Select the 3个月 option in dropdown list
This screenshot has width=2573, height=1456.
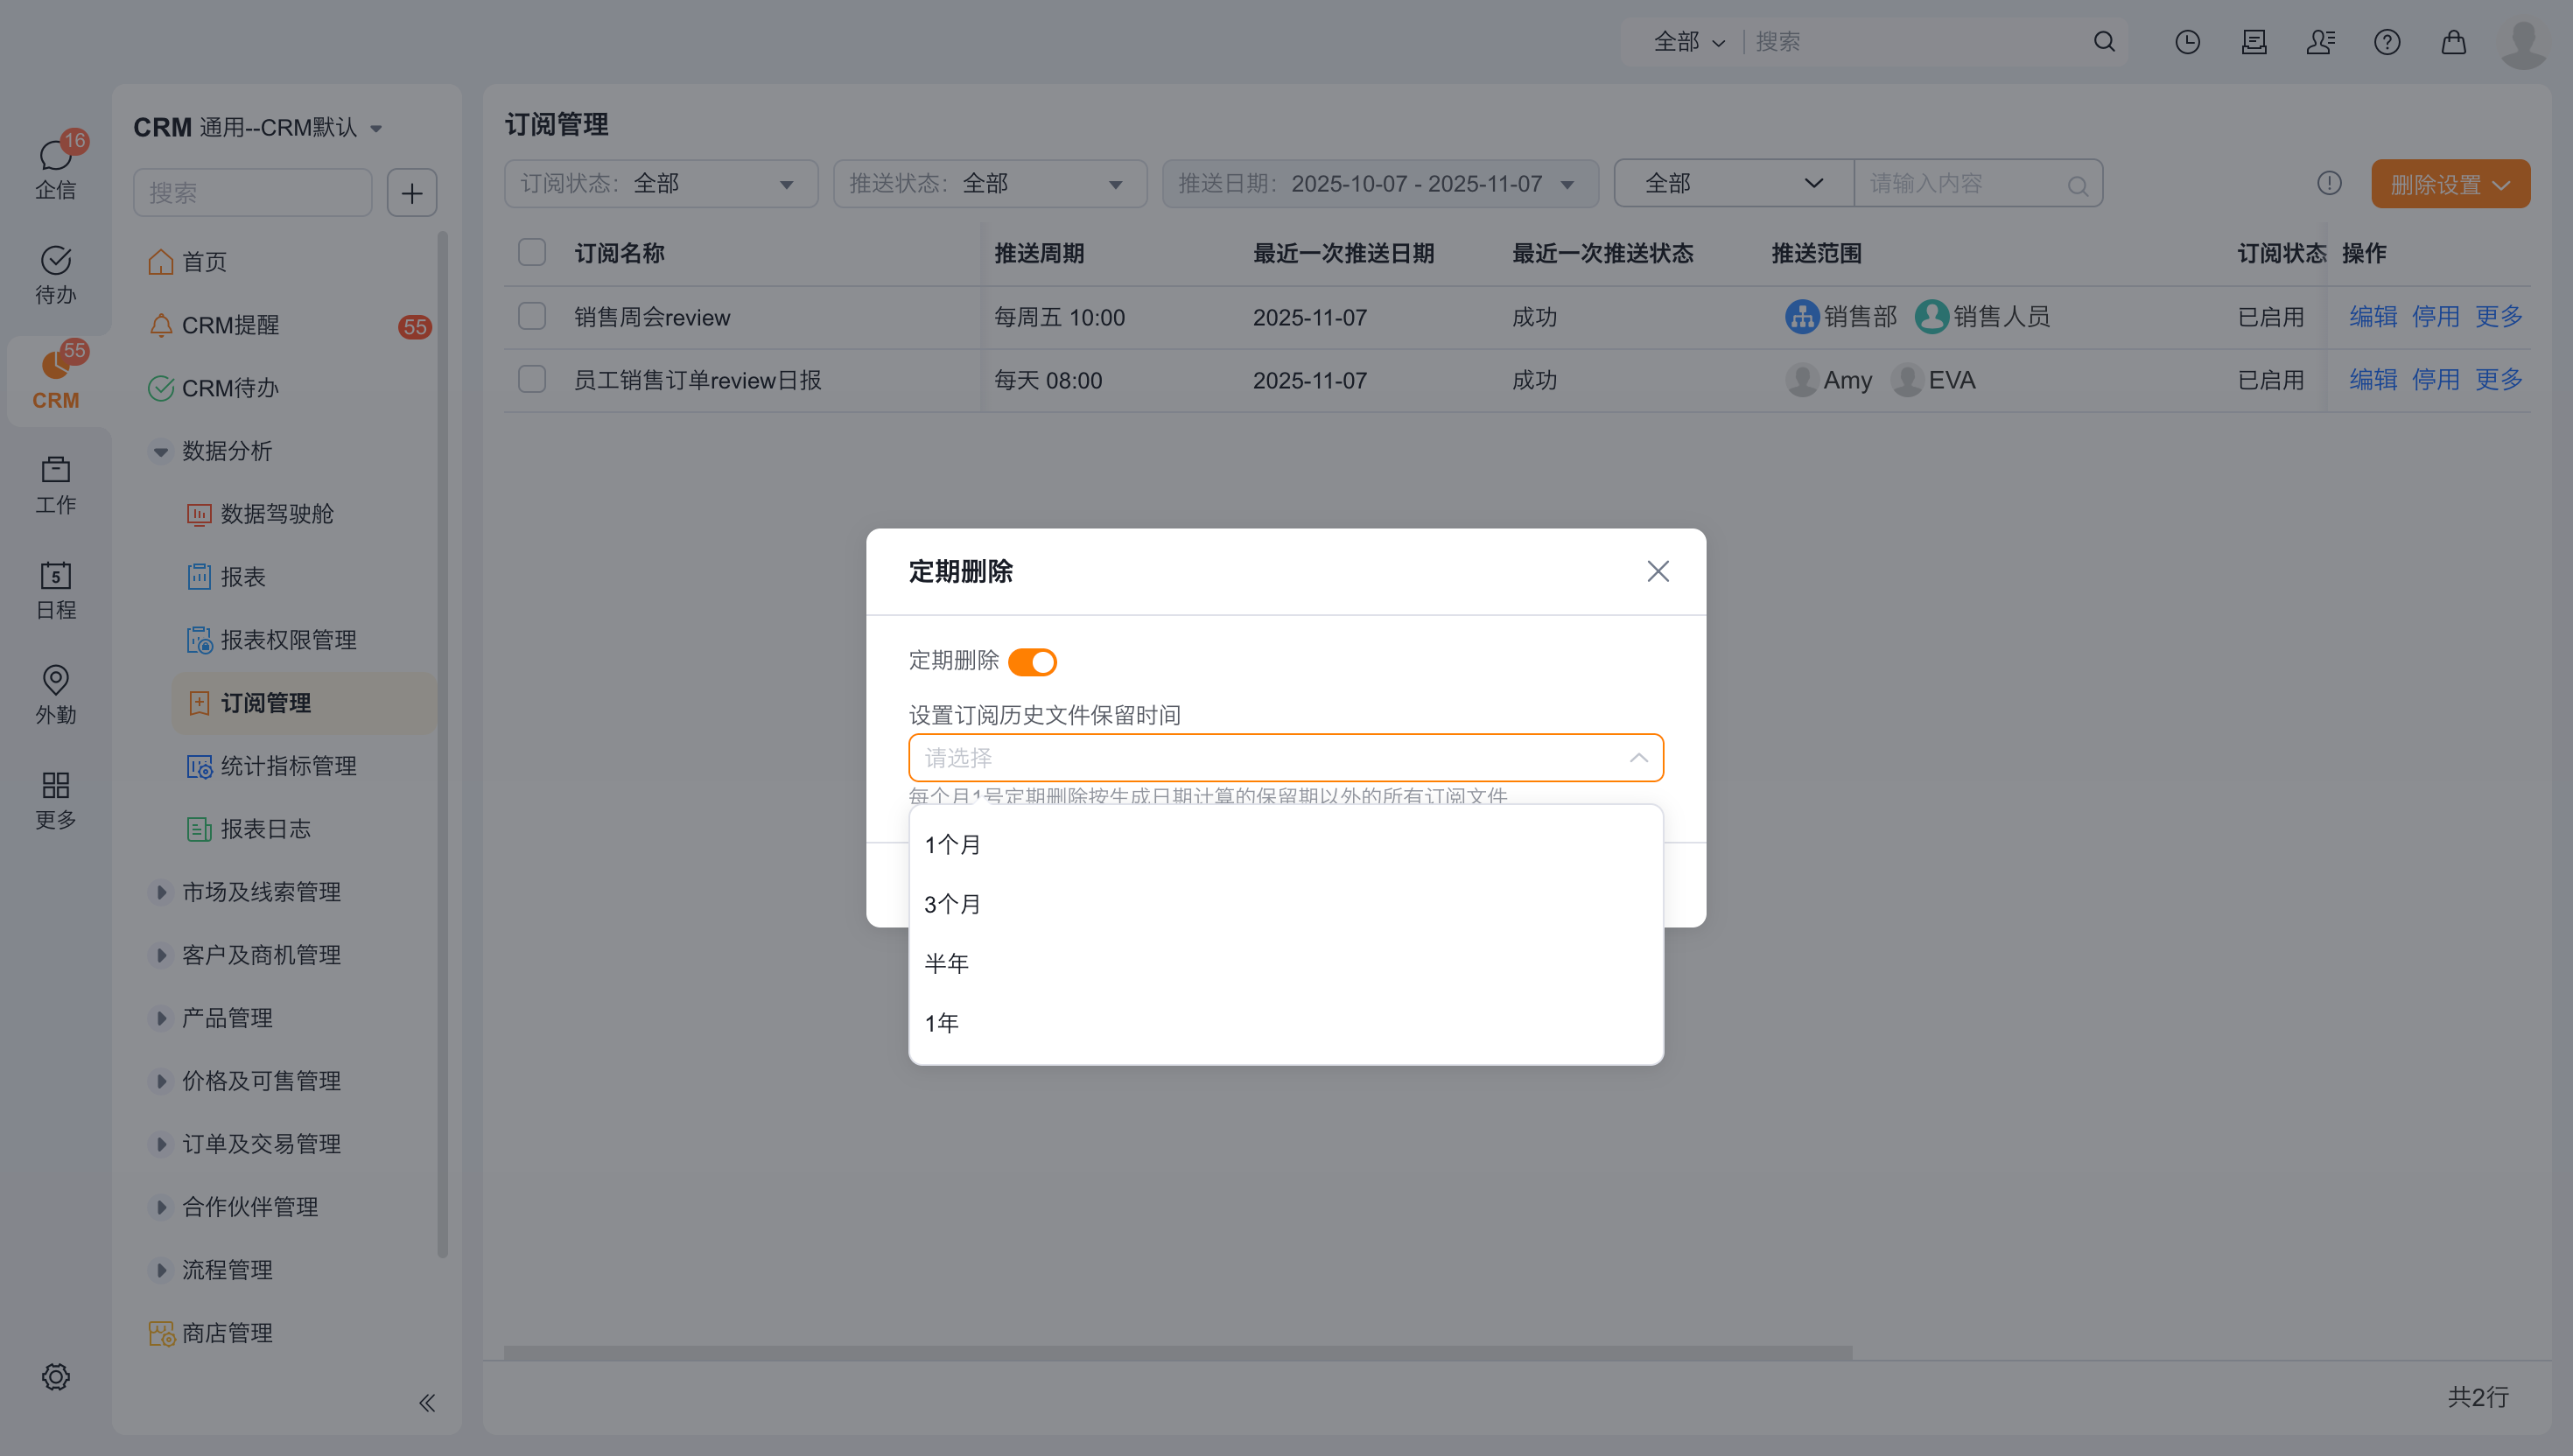pos(952,904)
